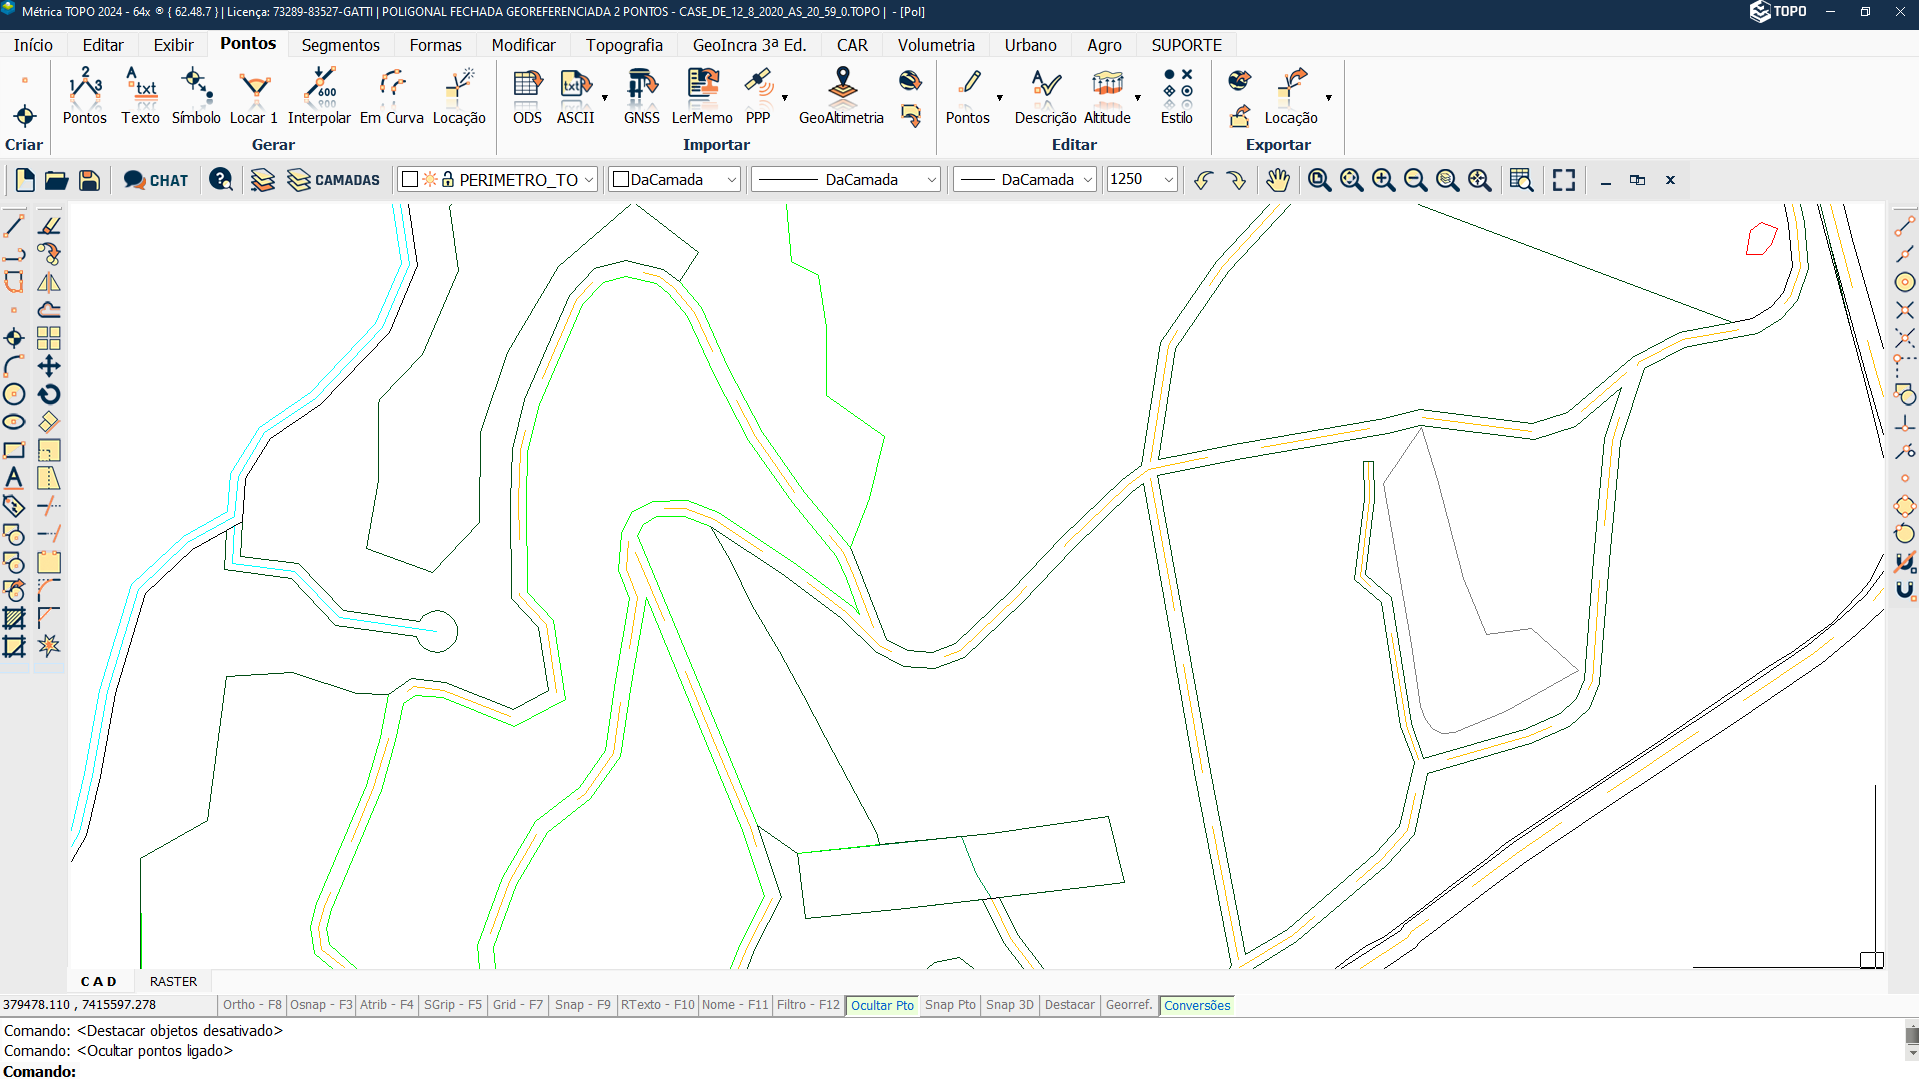Click the CHAT button
The width and height of the screenshot is (1919, 1079).
point(156,180)
